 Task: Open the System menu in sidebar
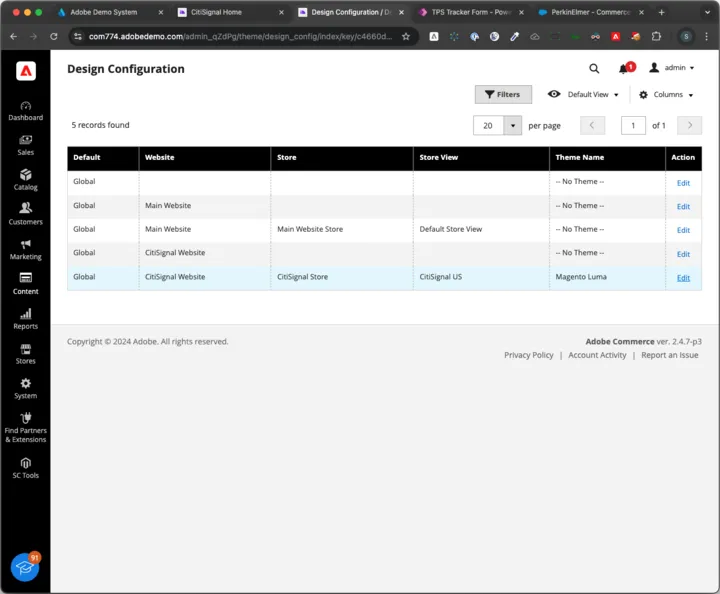[26, 389]
